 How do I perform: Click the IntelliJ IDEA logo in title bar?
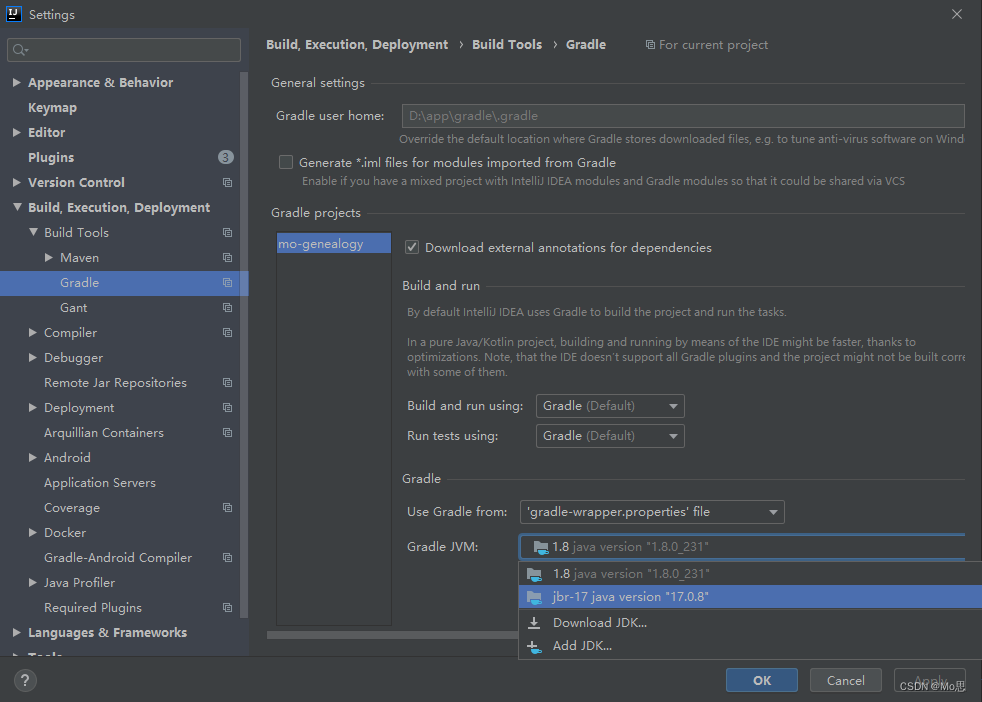[12, 13]
